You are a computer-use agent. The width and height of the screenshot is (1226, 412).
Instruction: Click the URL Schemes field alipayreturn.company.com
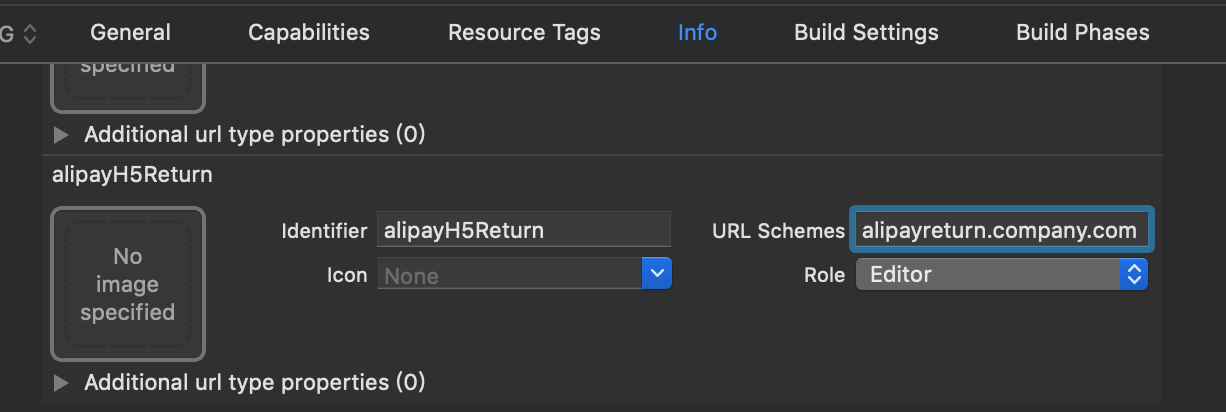[1001, 230]
